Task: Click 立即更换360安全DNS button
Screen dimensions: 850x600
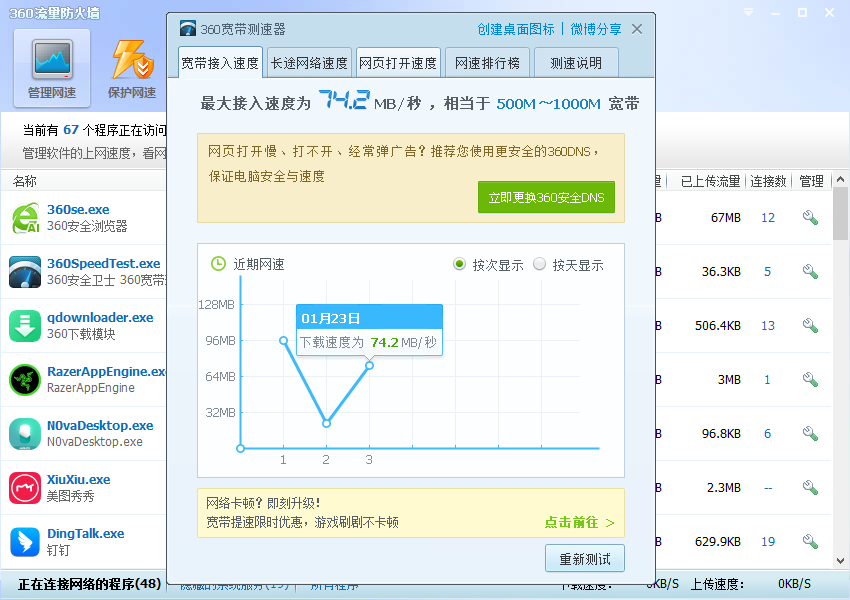Action: 546,197
